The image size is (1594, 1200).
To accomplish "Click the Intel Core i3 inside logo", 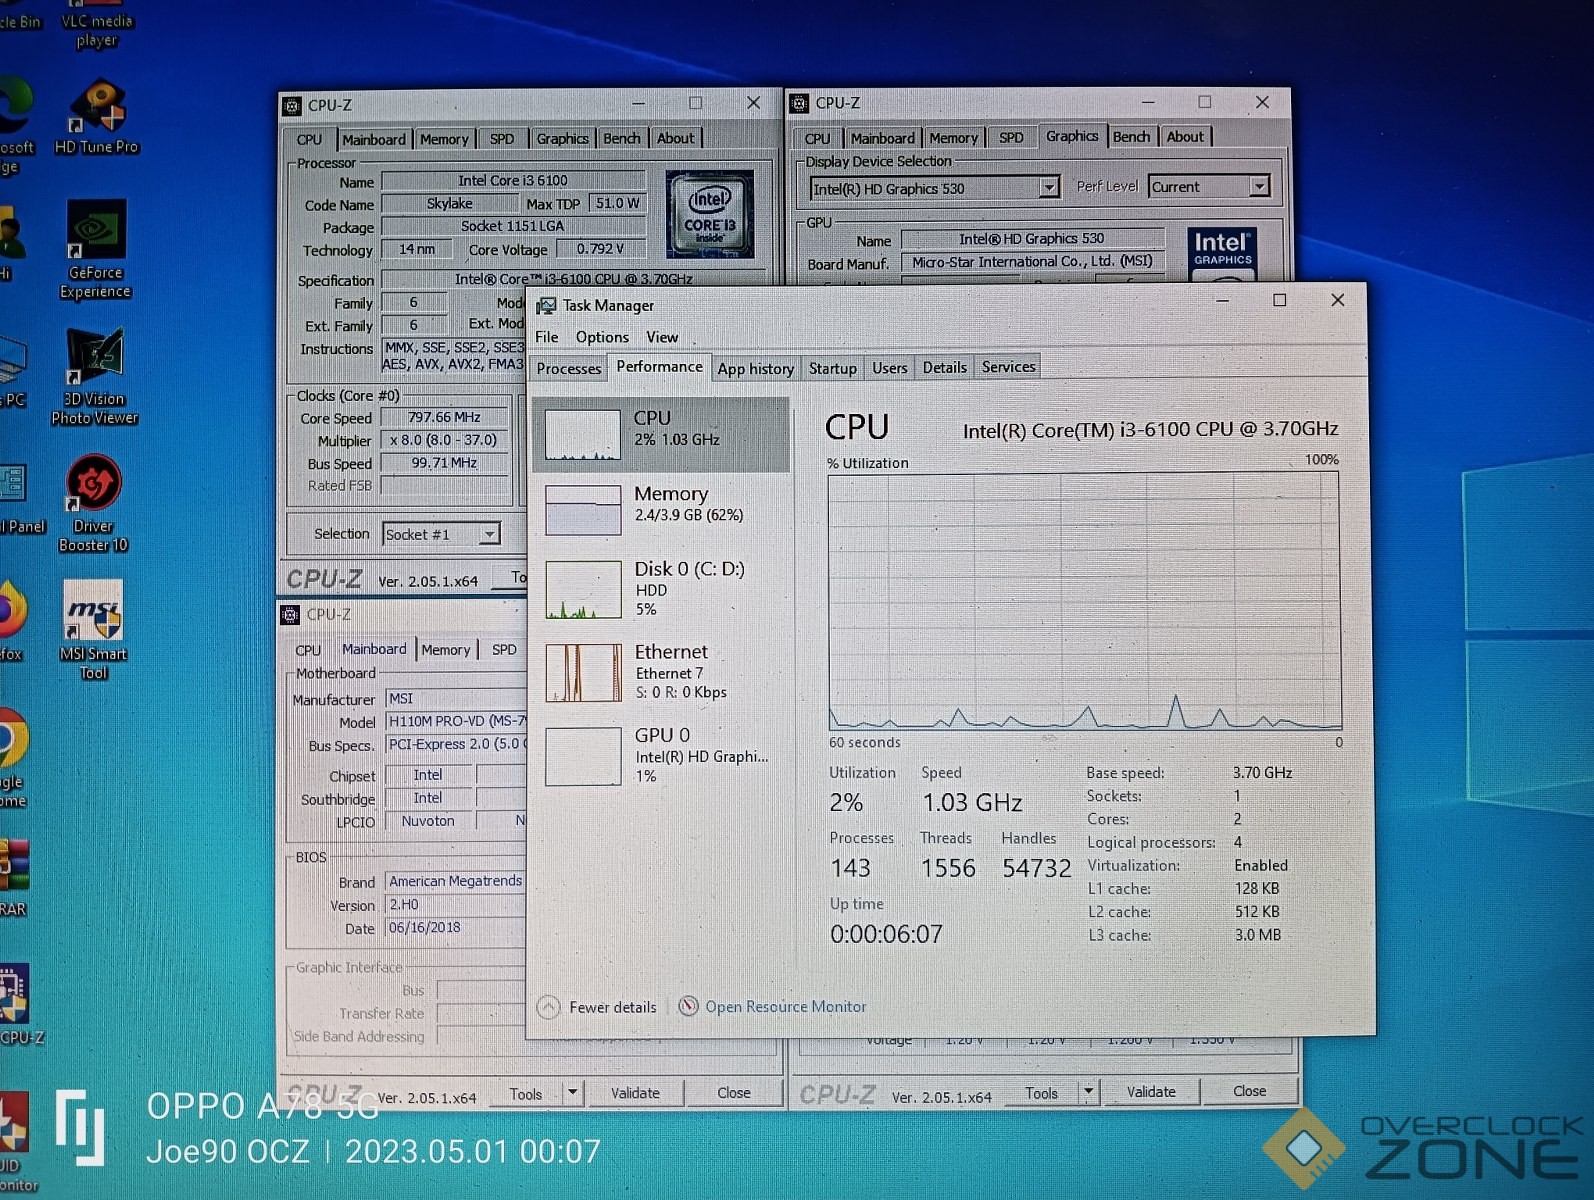I will click(x=709, y=214).
